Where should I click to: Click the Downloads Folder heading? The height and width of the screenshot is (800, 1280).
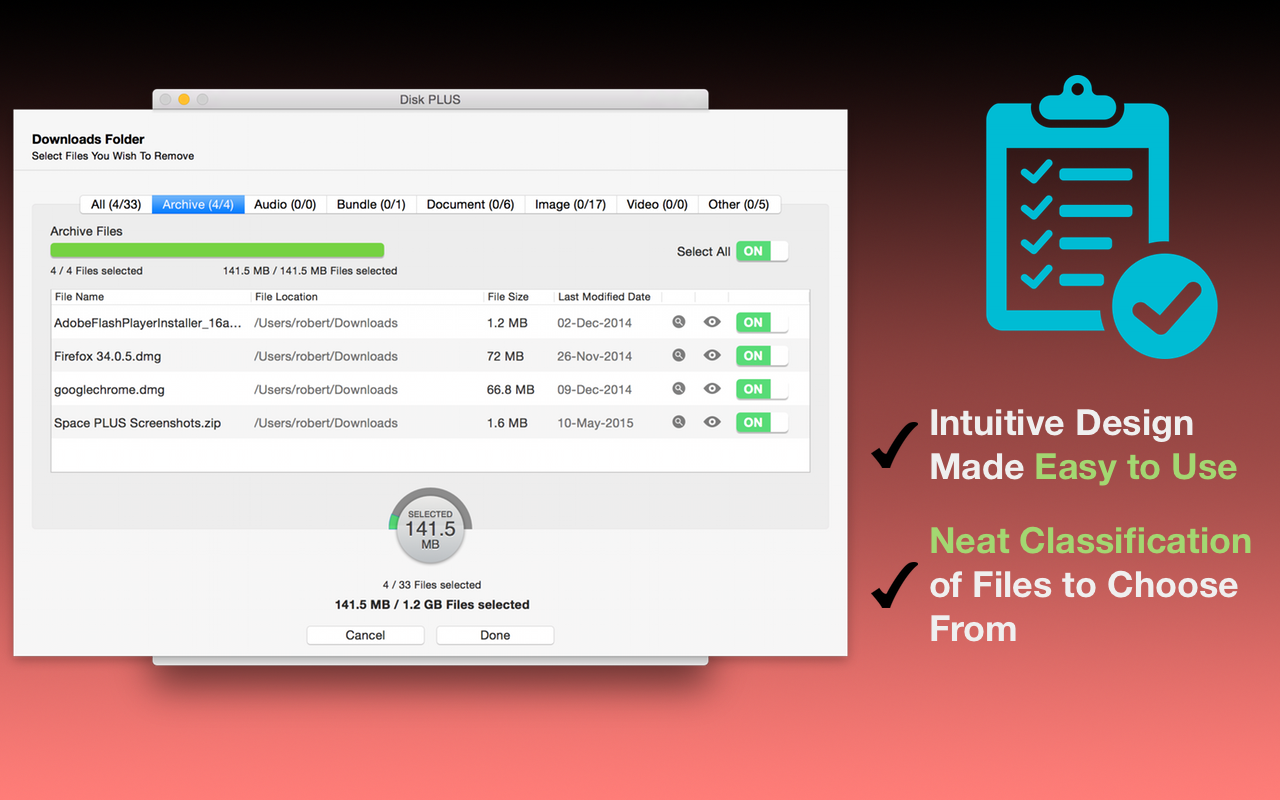88,139
